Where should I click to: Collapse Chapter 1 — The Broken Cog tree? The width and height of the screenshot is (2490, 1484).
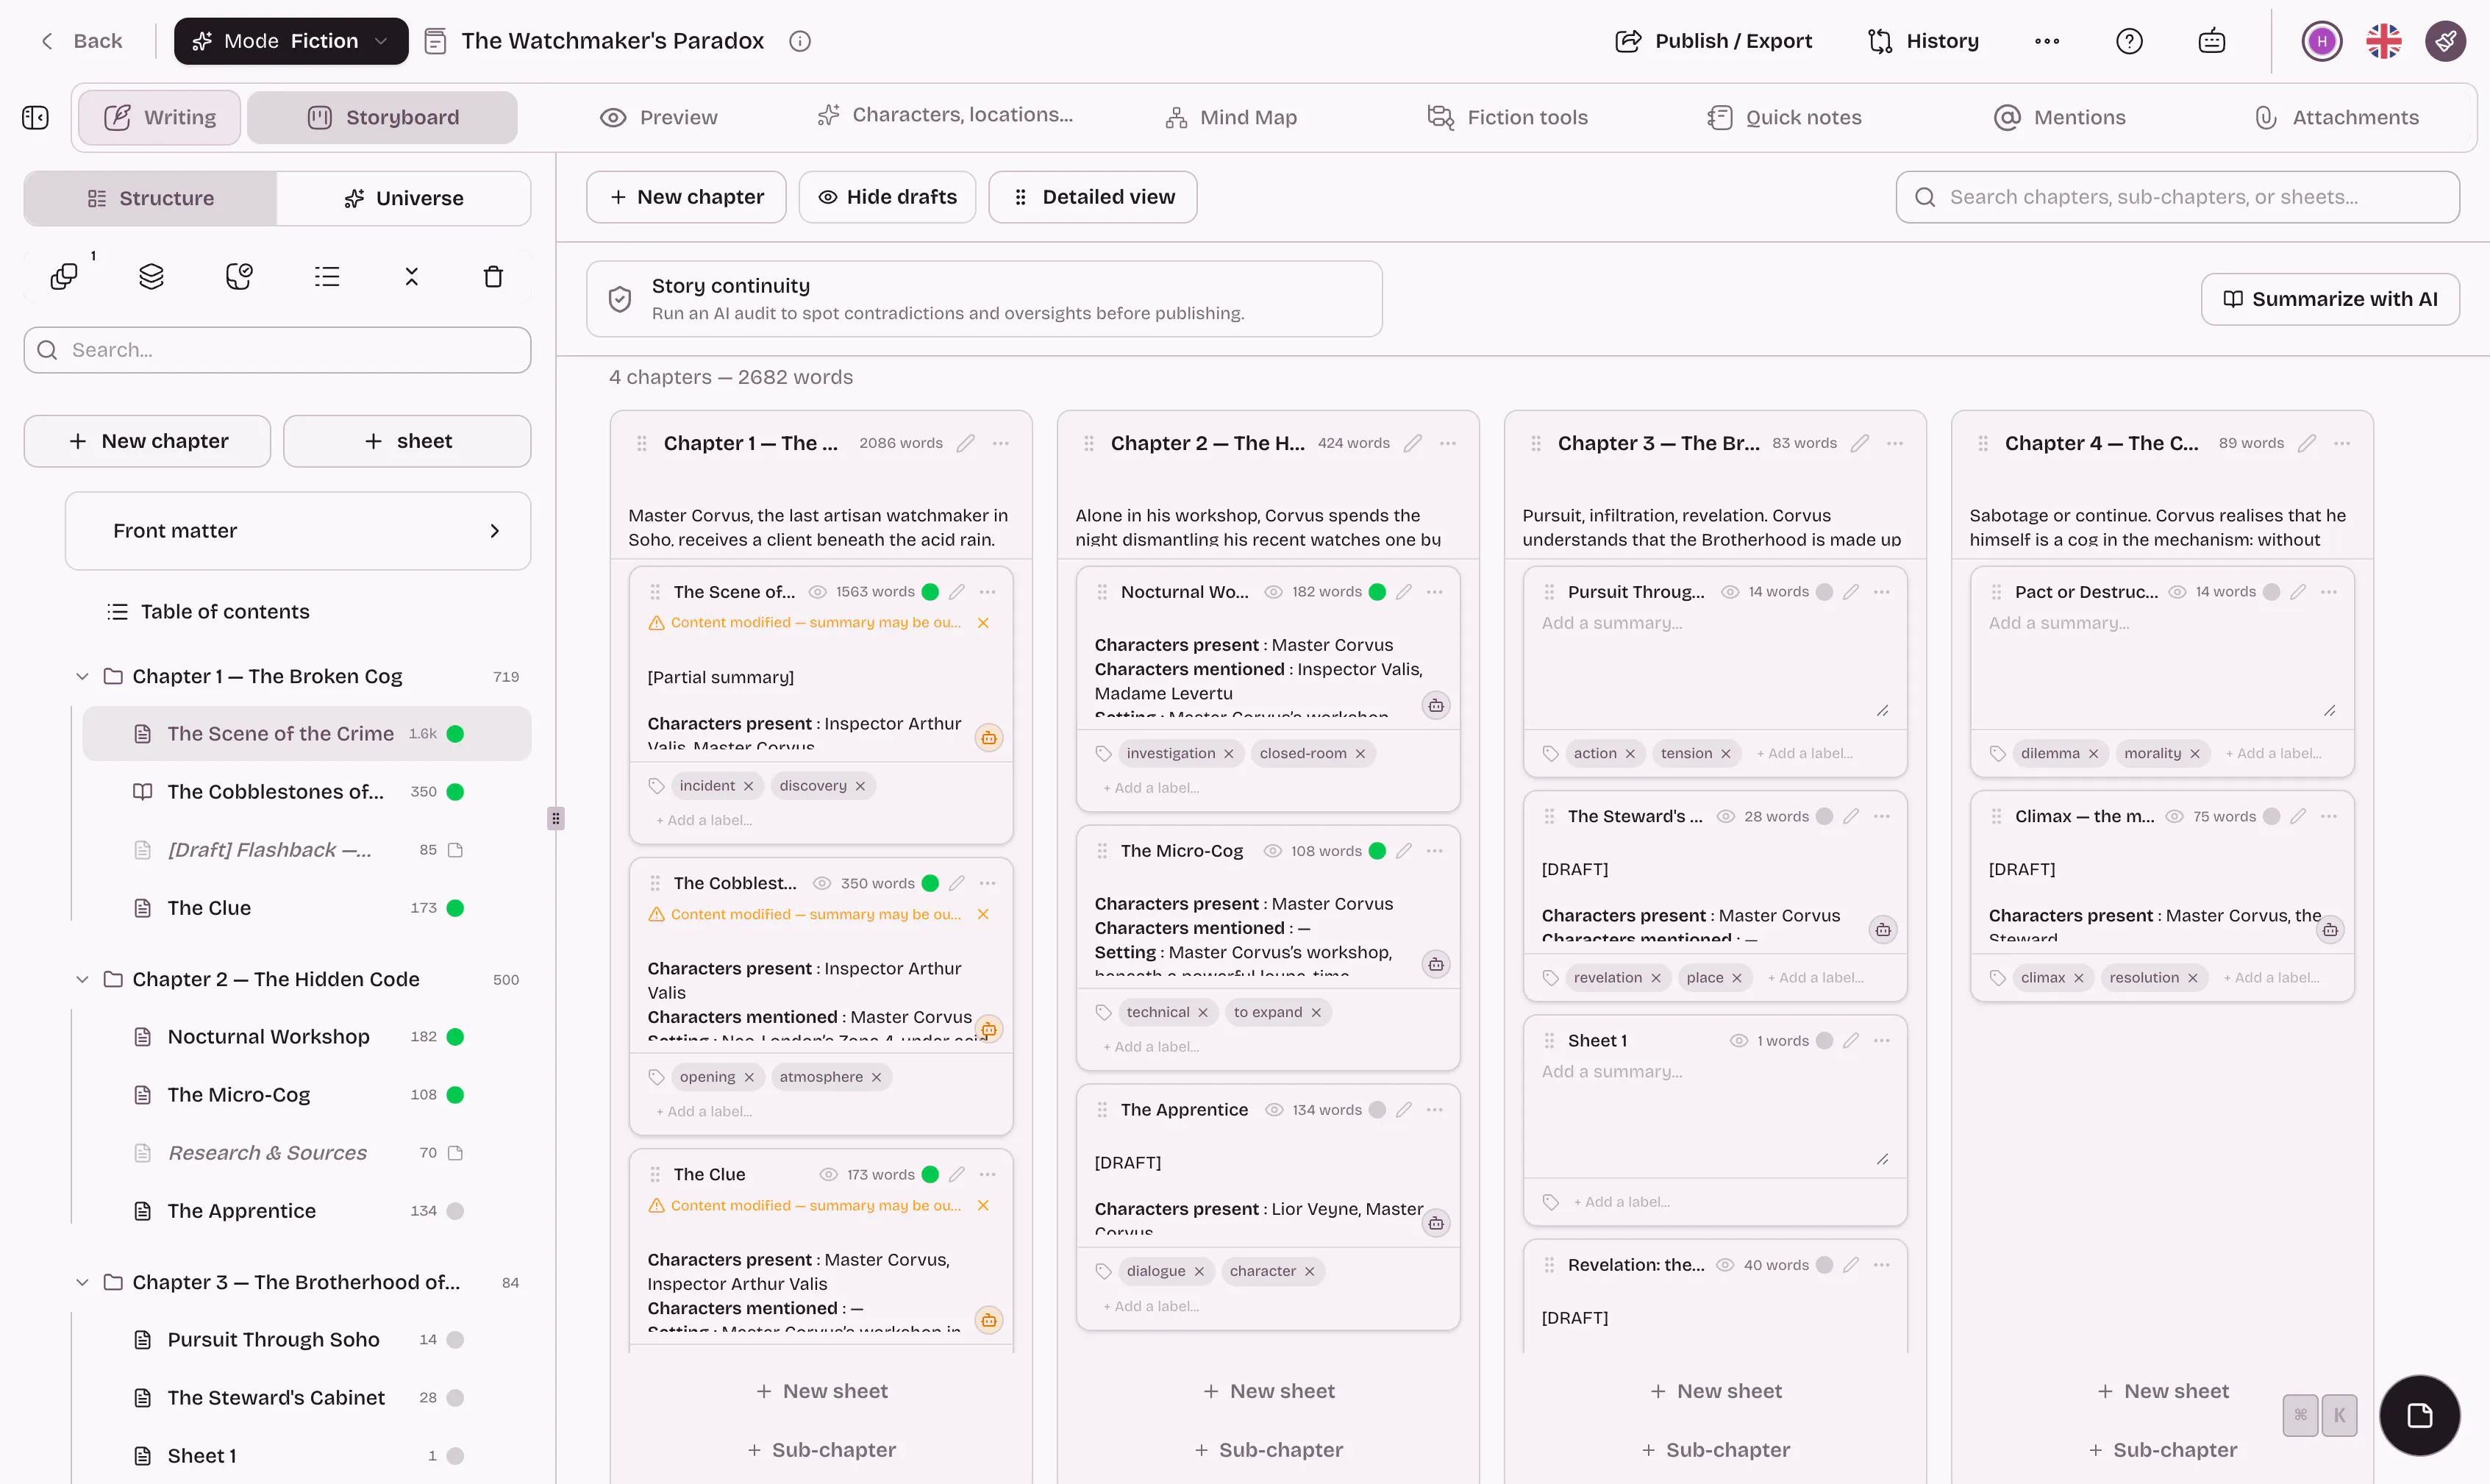point(82,677)
